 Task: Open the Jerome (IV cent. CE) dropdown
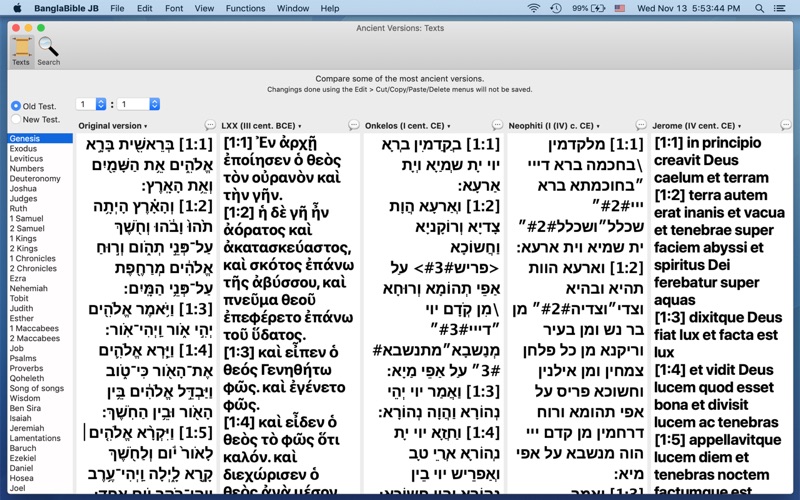[697, 126]
